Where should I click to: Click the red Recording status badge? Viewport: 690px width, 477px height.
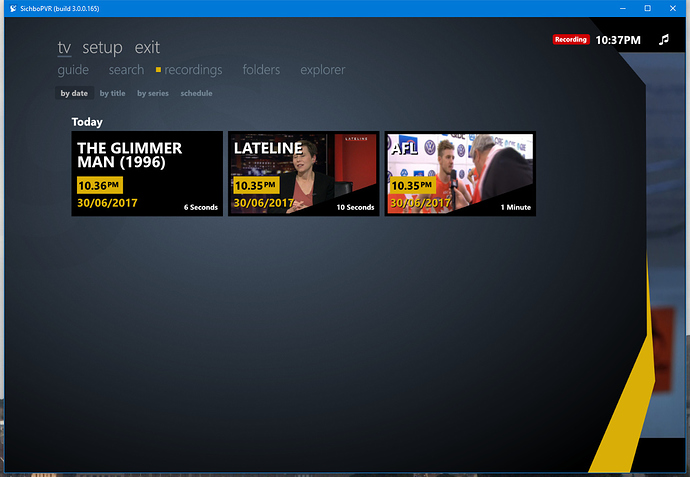pos(571,40)
